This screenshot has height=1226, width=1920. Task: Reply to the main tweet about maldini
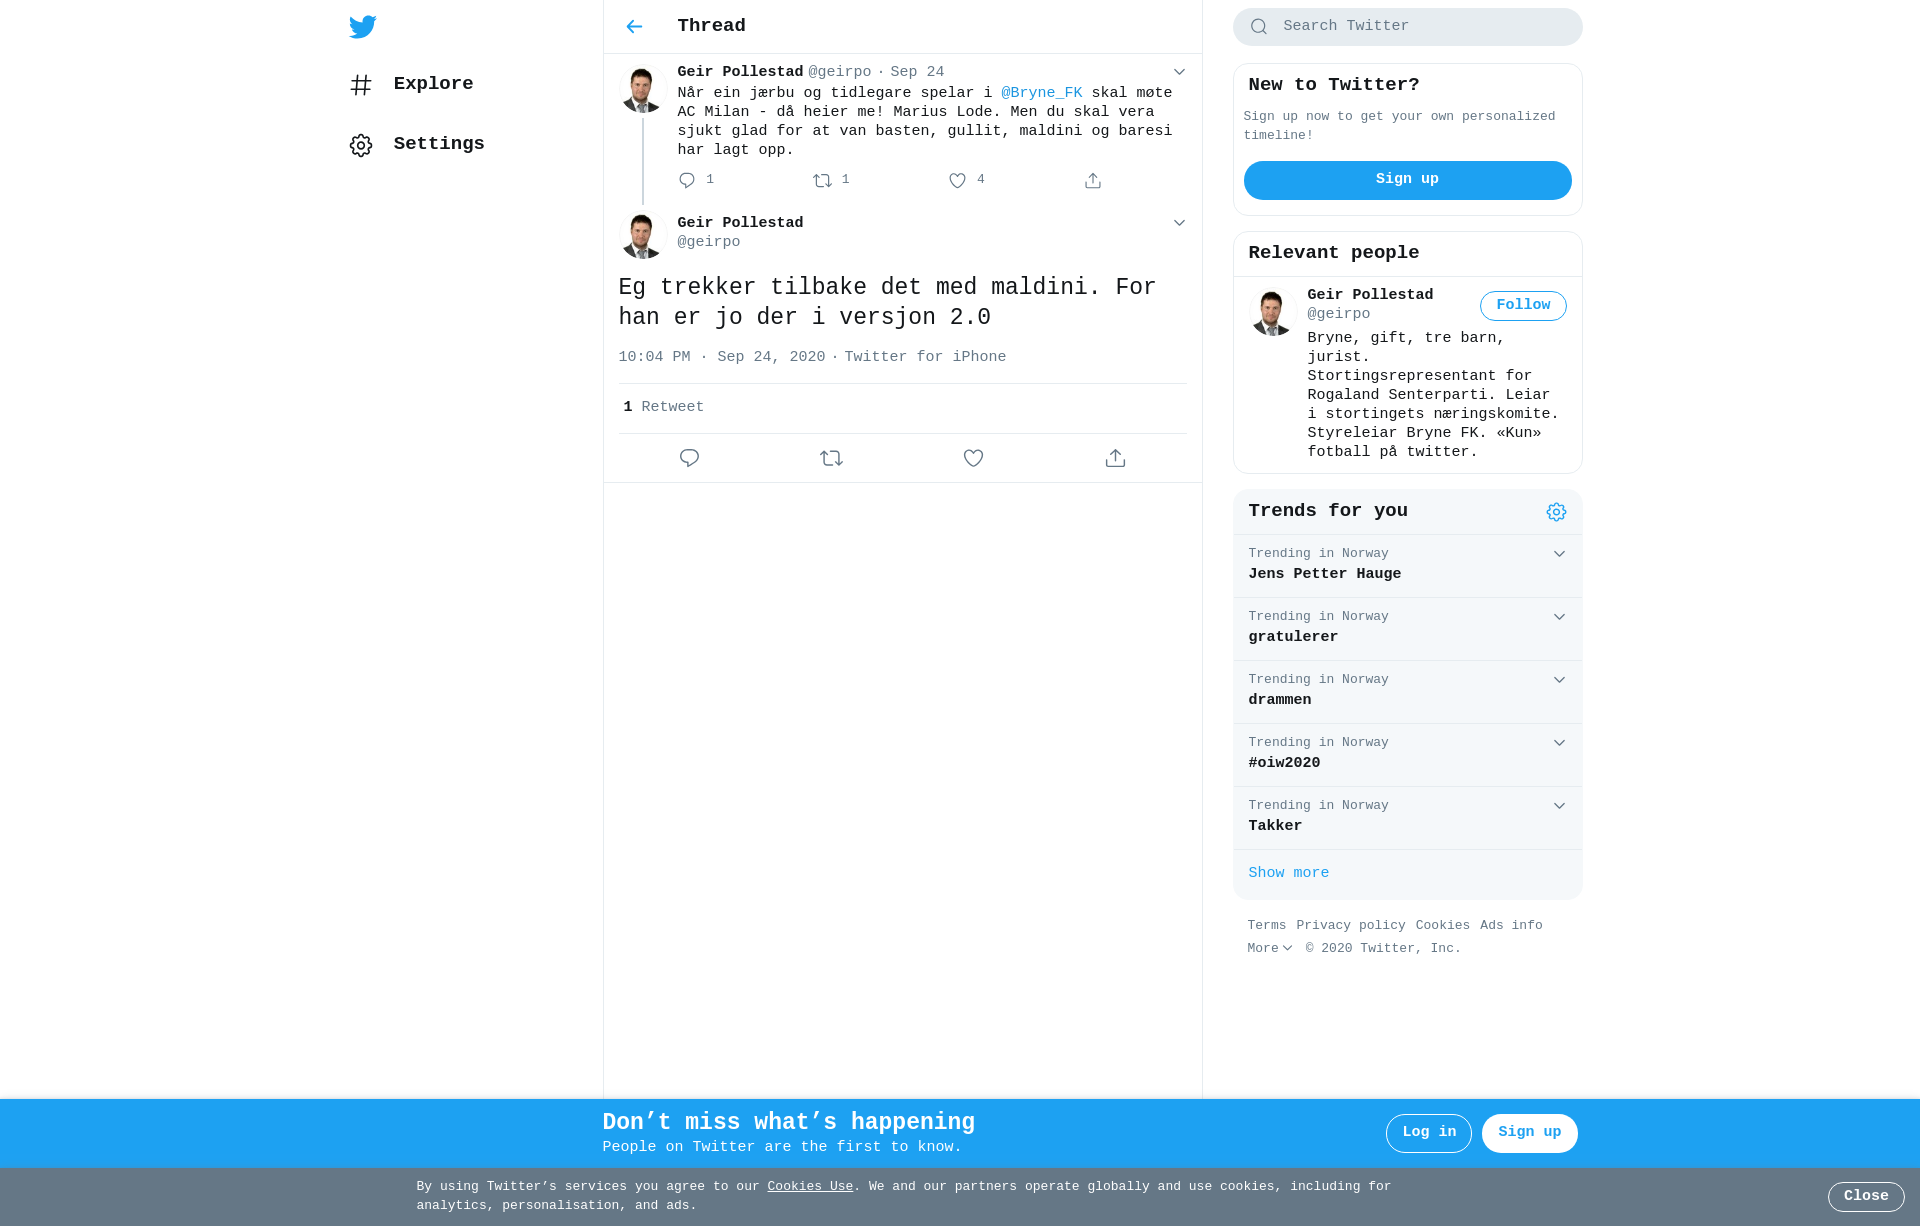point(689,458)
